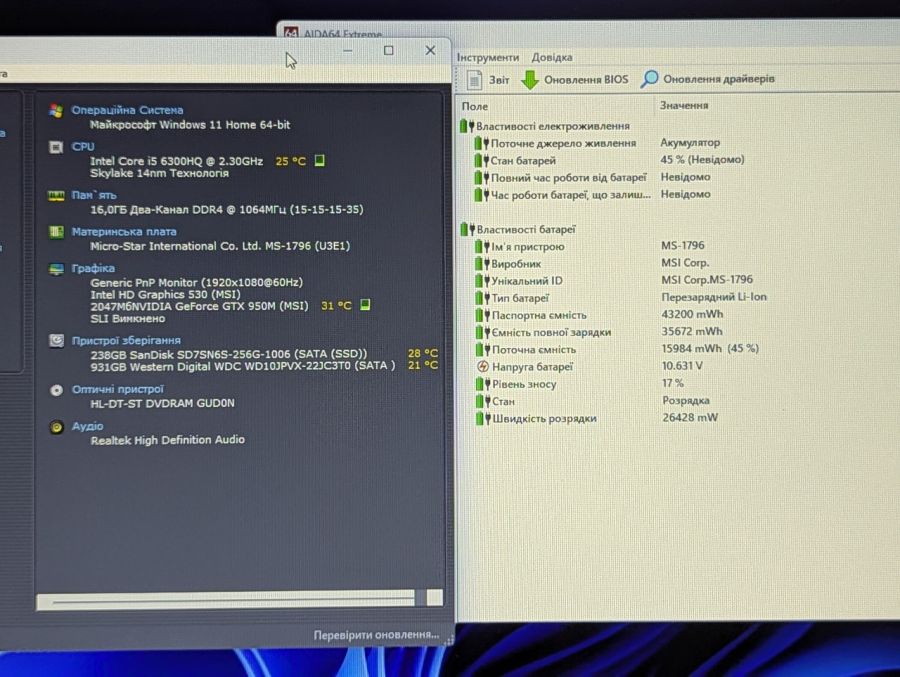The height and width of the screenshot is (677, 900).
Task: Click battery icon beside Стан батарей row
Action: (x=481, y=160)
